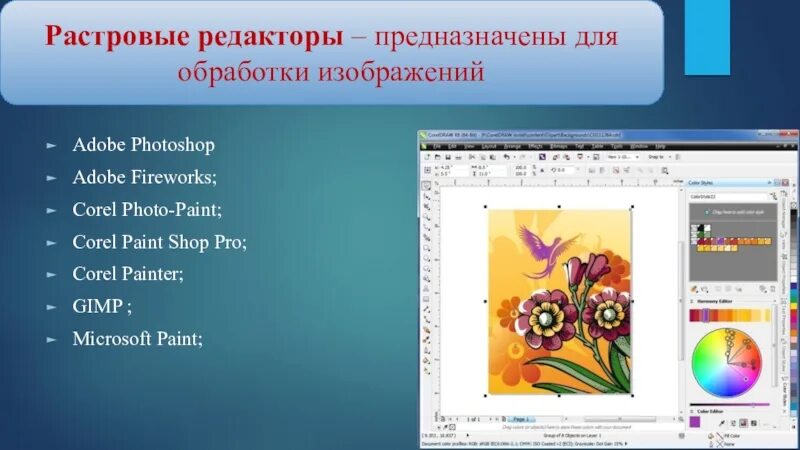Screen dimensions: 800x450
Task: Click the harmony color wheel center
Action: [x=727, y=363]
